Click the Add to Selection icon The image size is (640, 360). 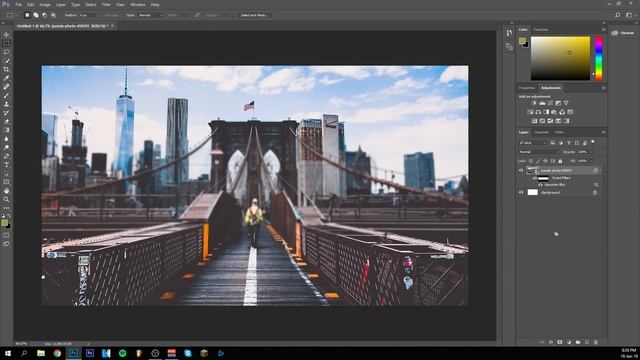(x=36, y=15)
